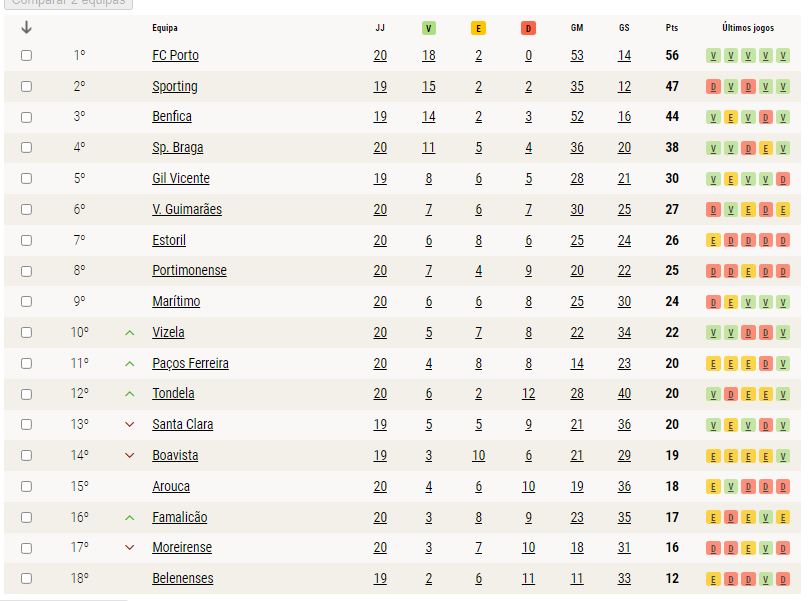Click Sporting's first red D result badge

pos(713,87)
